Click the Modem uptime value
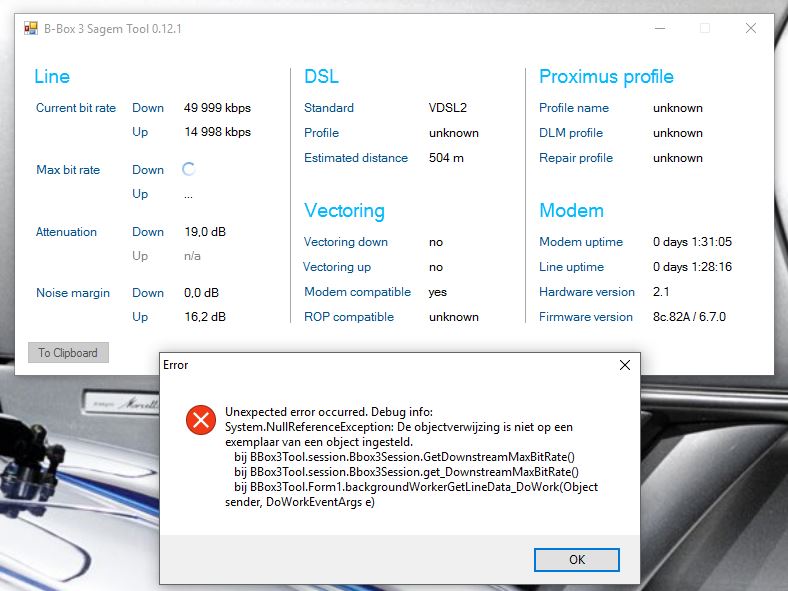788x591 pixels. pyautogui.click(x=692, y=242)
